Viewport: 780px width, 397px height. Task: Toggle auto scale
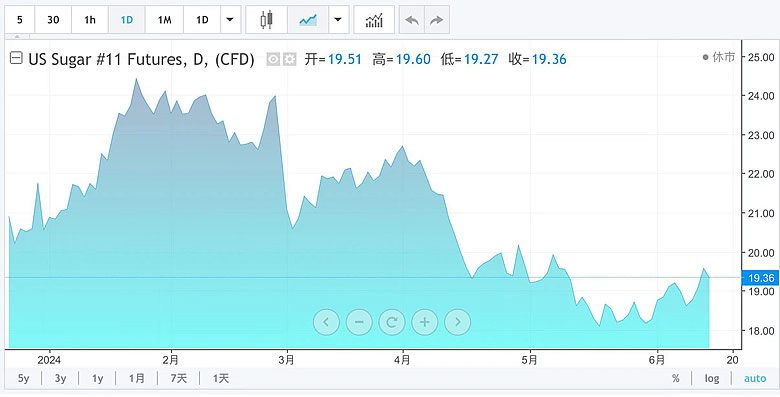tap(755, 379)
